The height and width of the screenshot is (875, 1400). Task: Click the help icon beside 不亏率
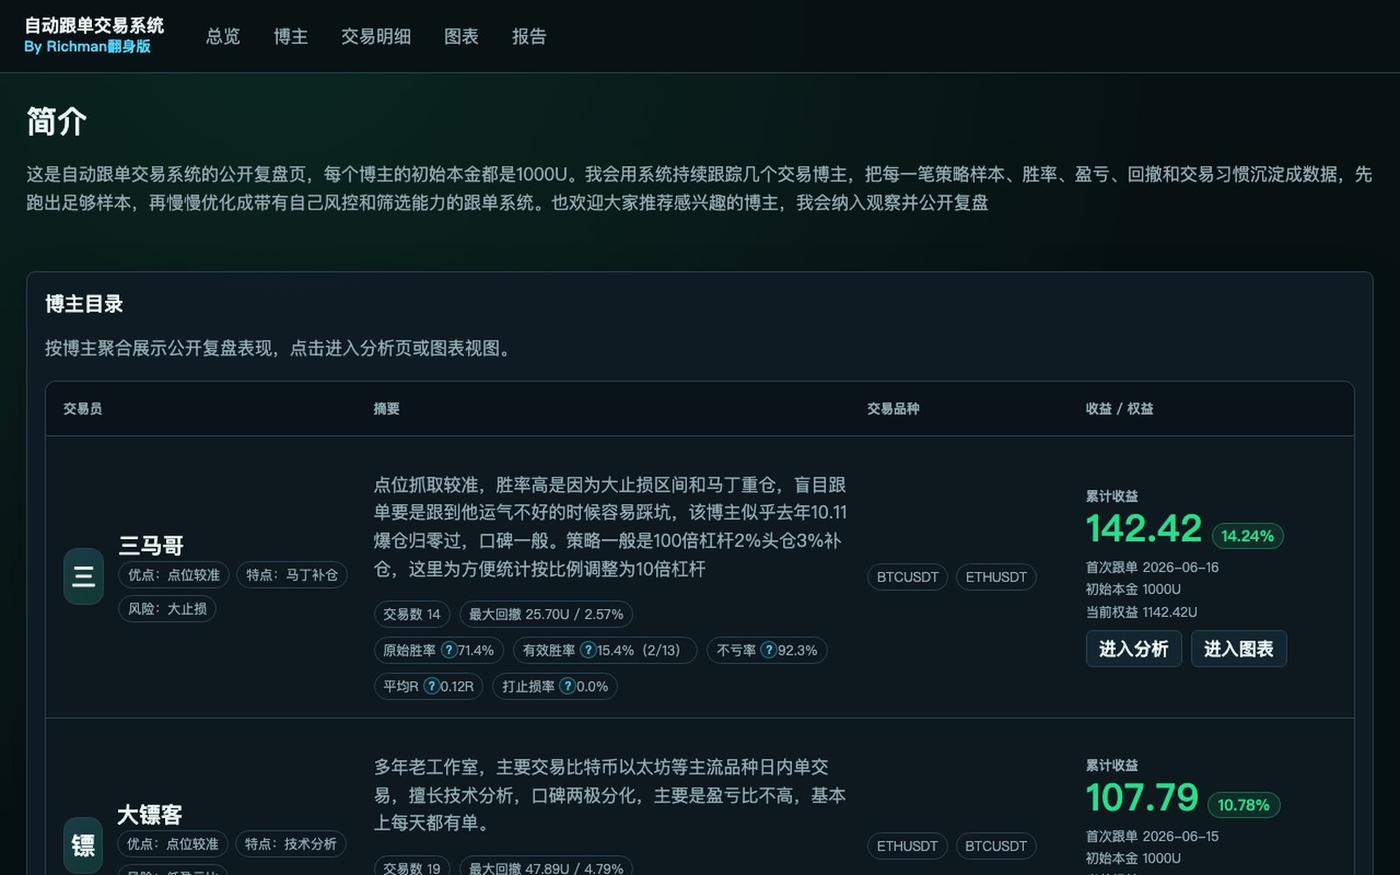coord(768,650)
